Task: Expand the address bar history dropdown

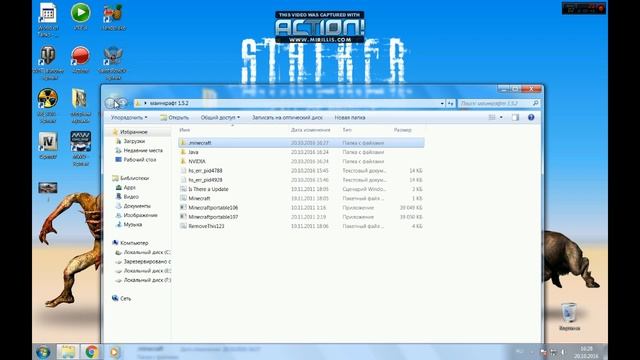Action: click(x=442, y=104)
